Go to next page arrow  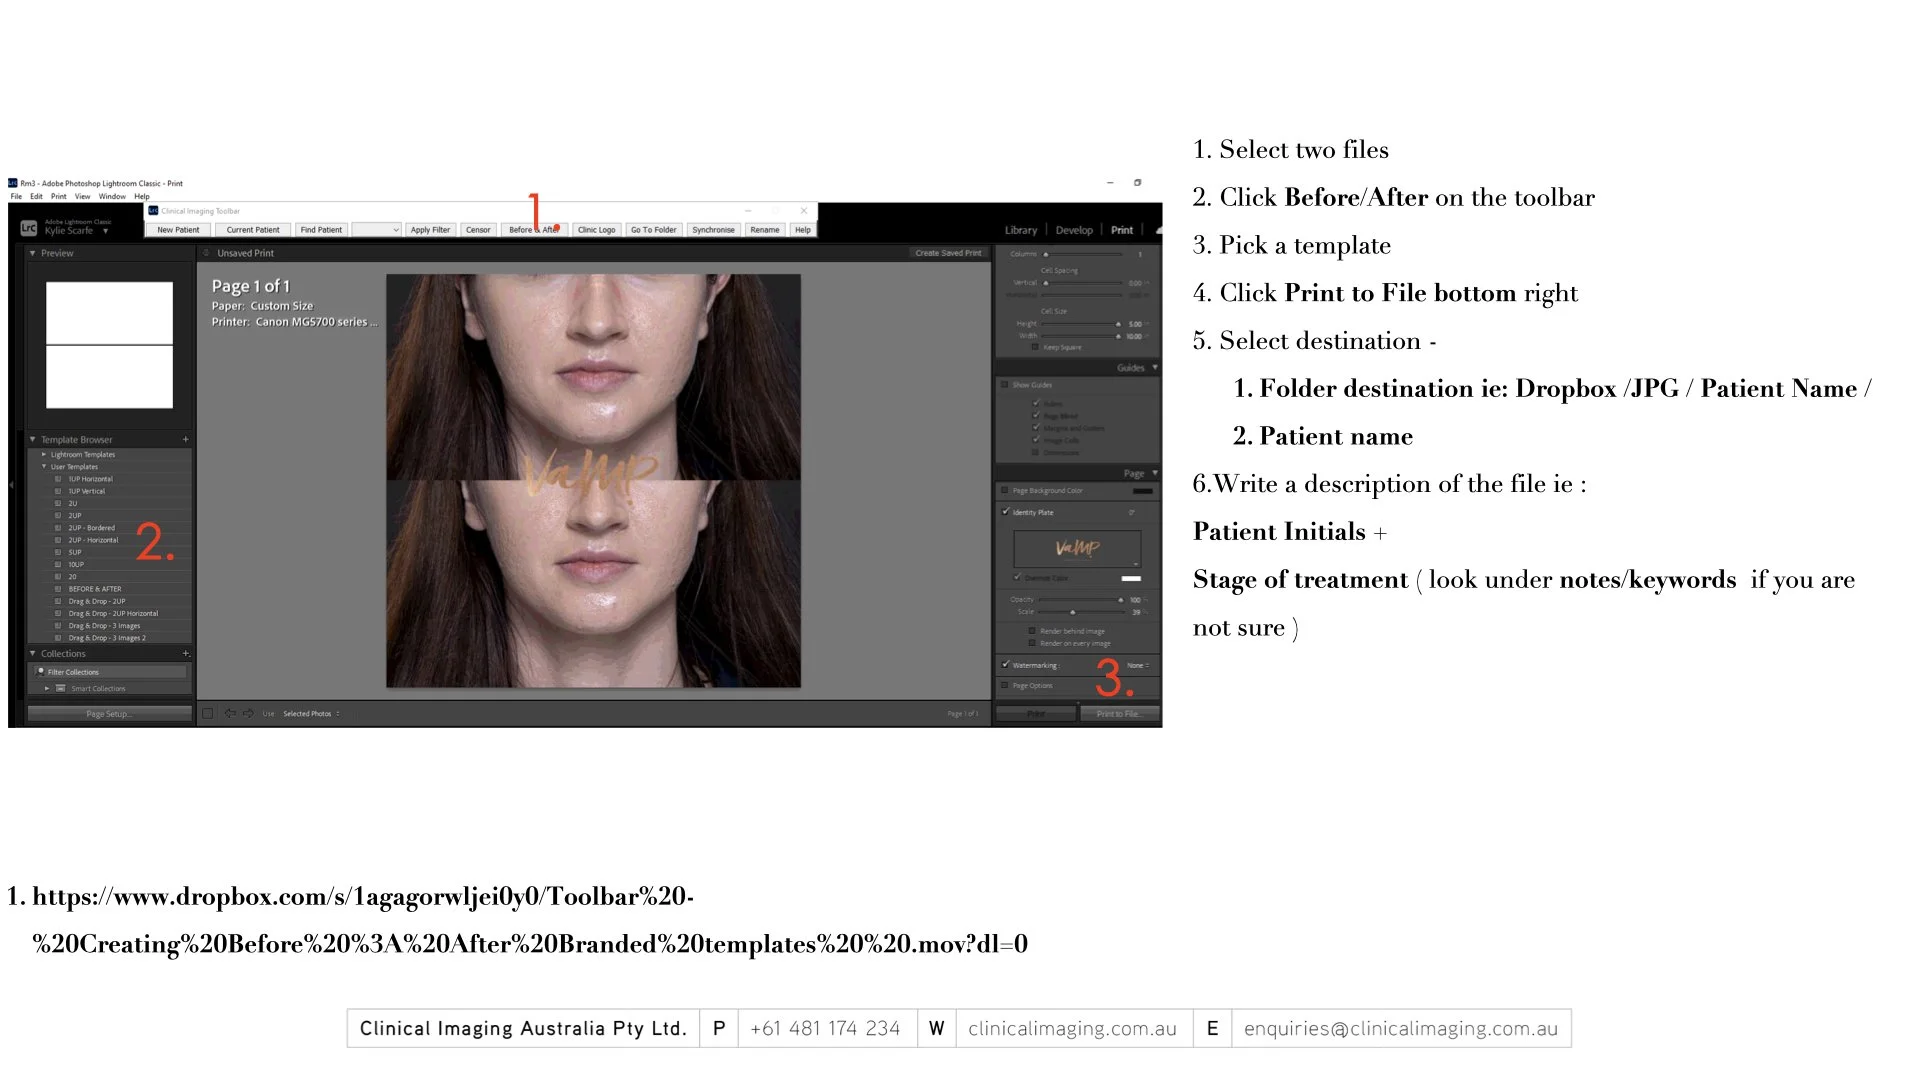coord(248,714)
